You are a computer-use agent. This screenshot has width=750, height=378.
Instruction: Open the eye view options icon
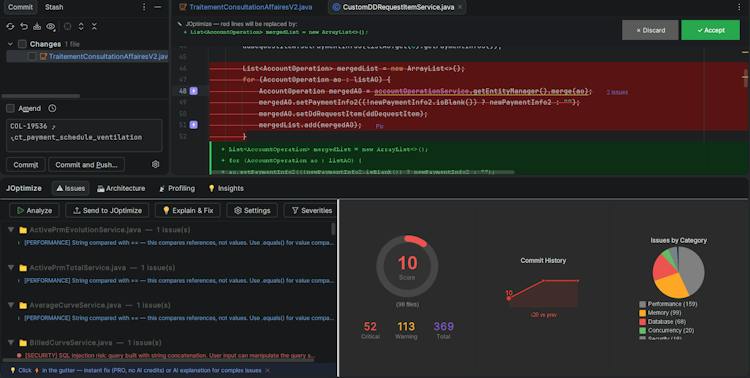click(x=51, y=26)
